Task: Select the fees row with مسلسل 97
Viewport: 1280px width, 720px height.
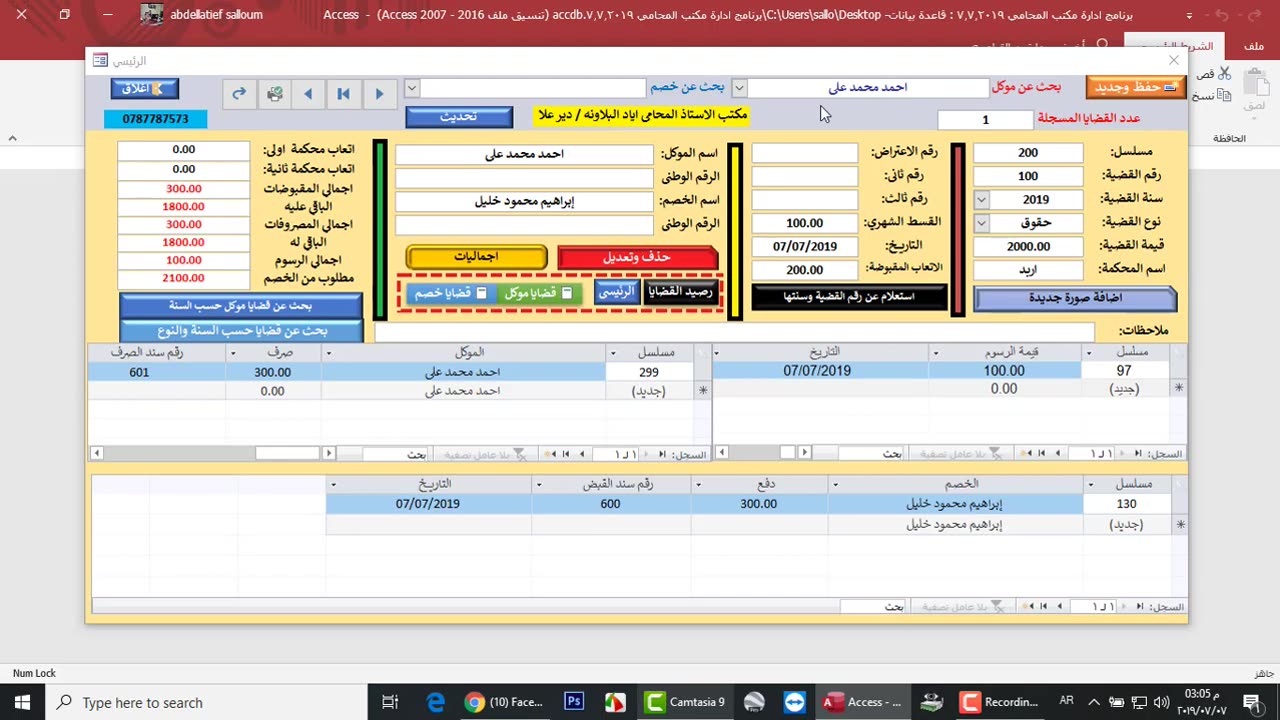Action: coord(950,371)
